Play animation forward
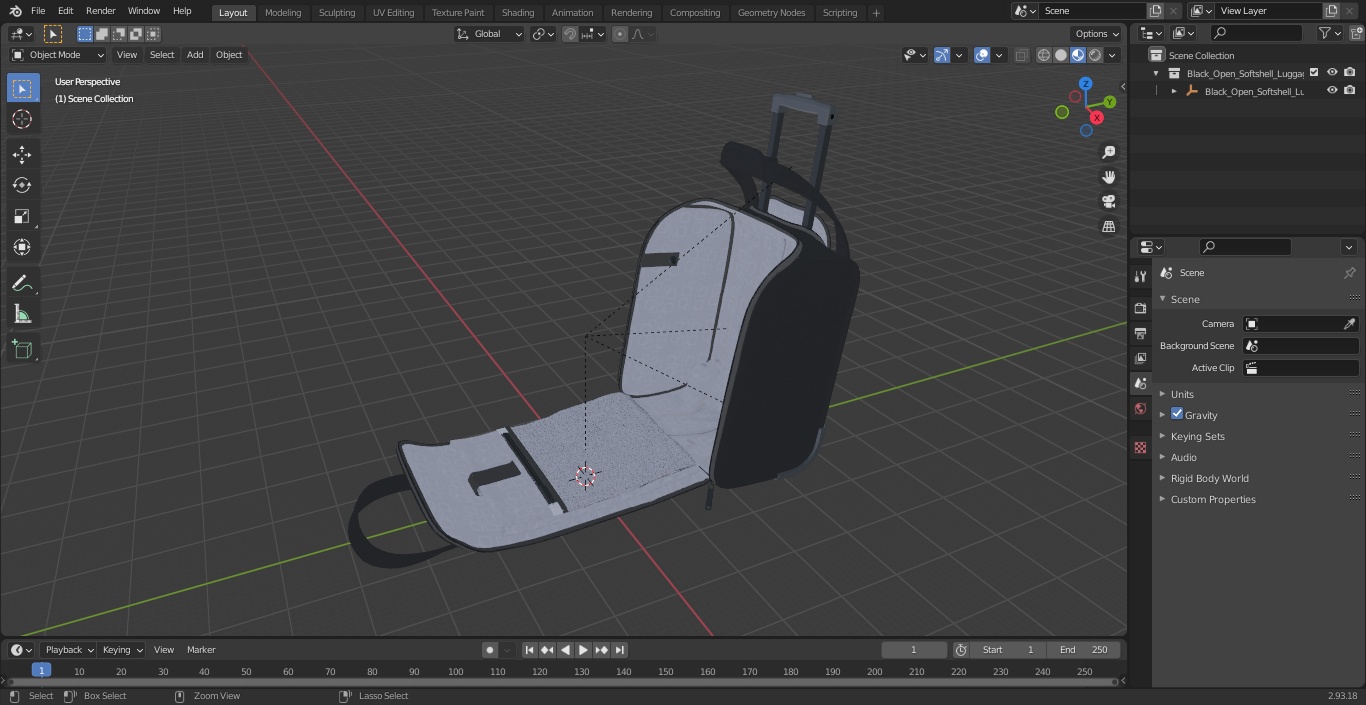This screenshot has width=1366, height=705. 583,650
